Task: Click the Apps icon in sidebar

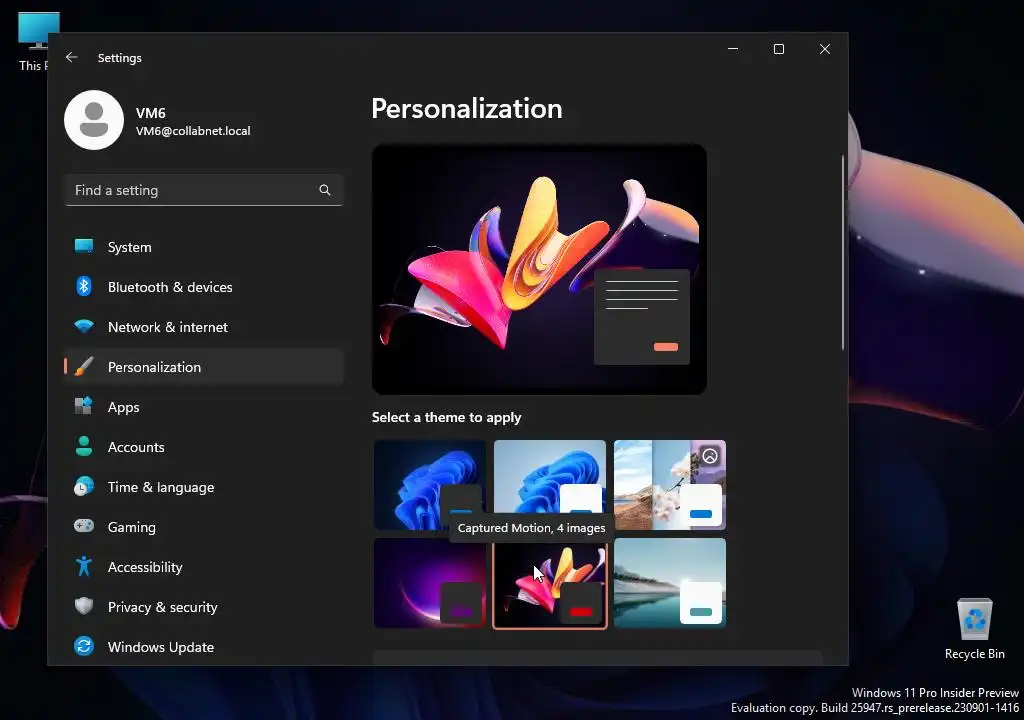Action: click(x=84, y=406)
